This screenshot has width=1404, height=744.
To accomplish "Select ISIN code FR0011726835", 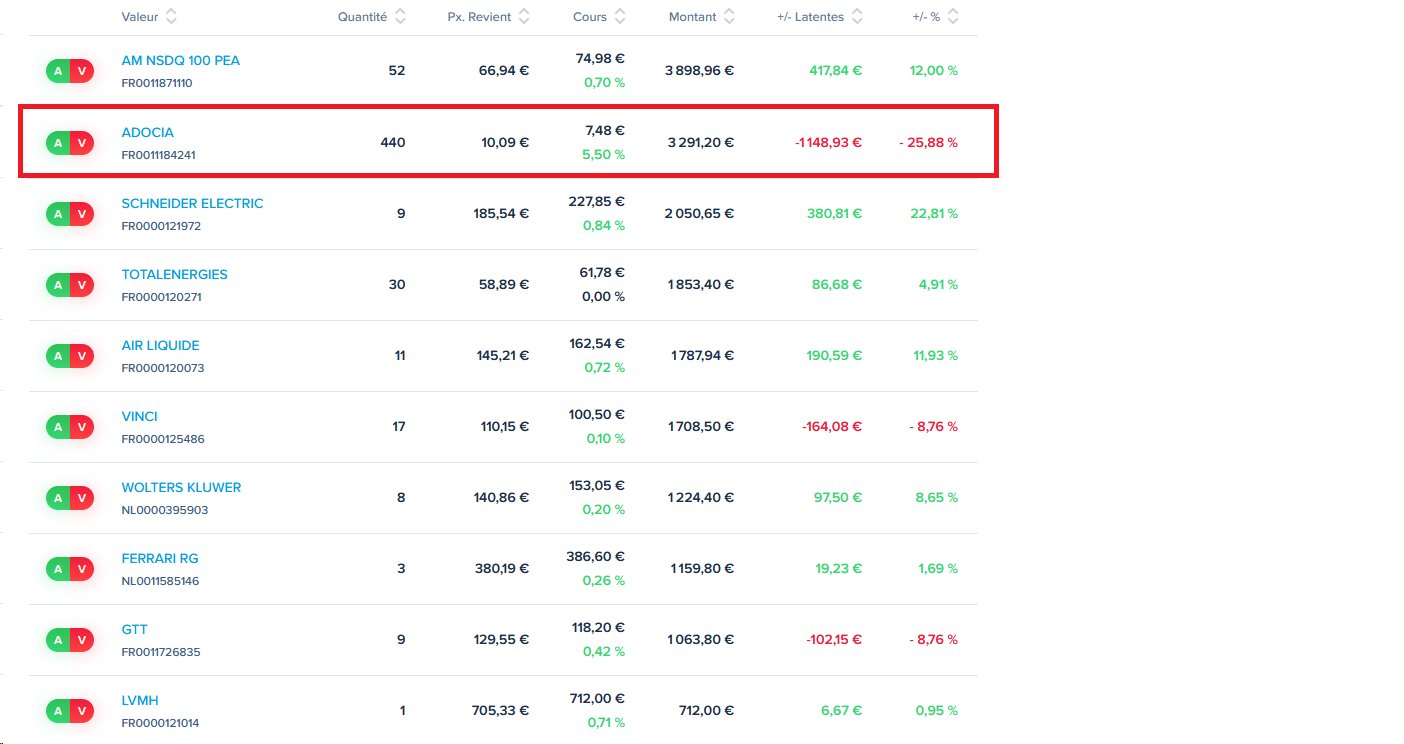I will pos(161,652).
